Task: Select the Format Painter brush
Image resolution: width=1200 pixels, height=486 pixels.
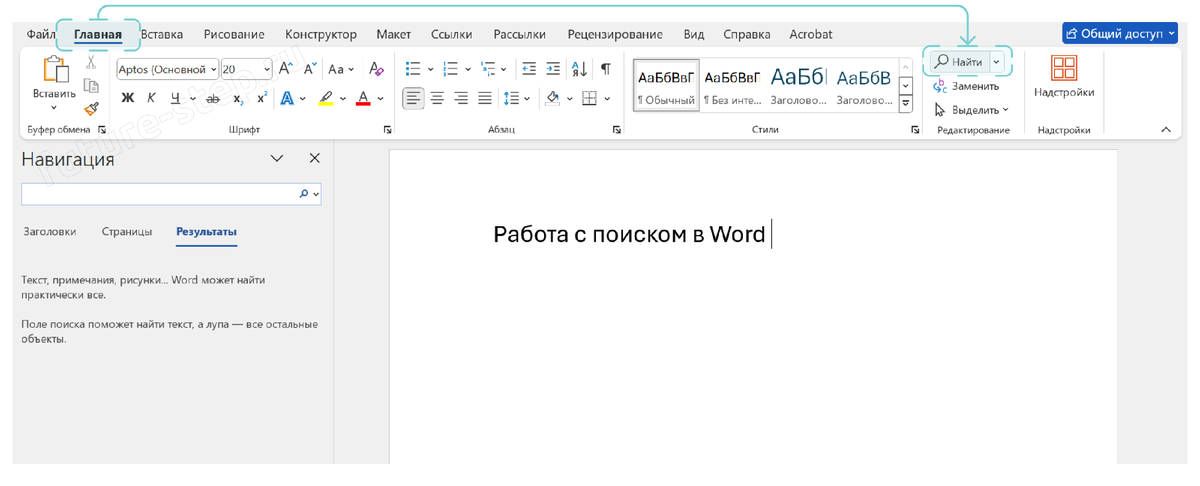Action: tap(91, 108)
